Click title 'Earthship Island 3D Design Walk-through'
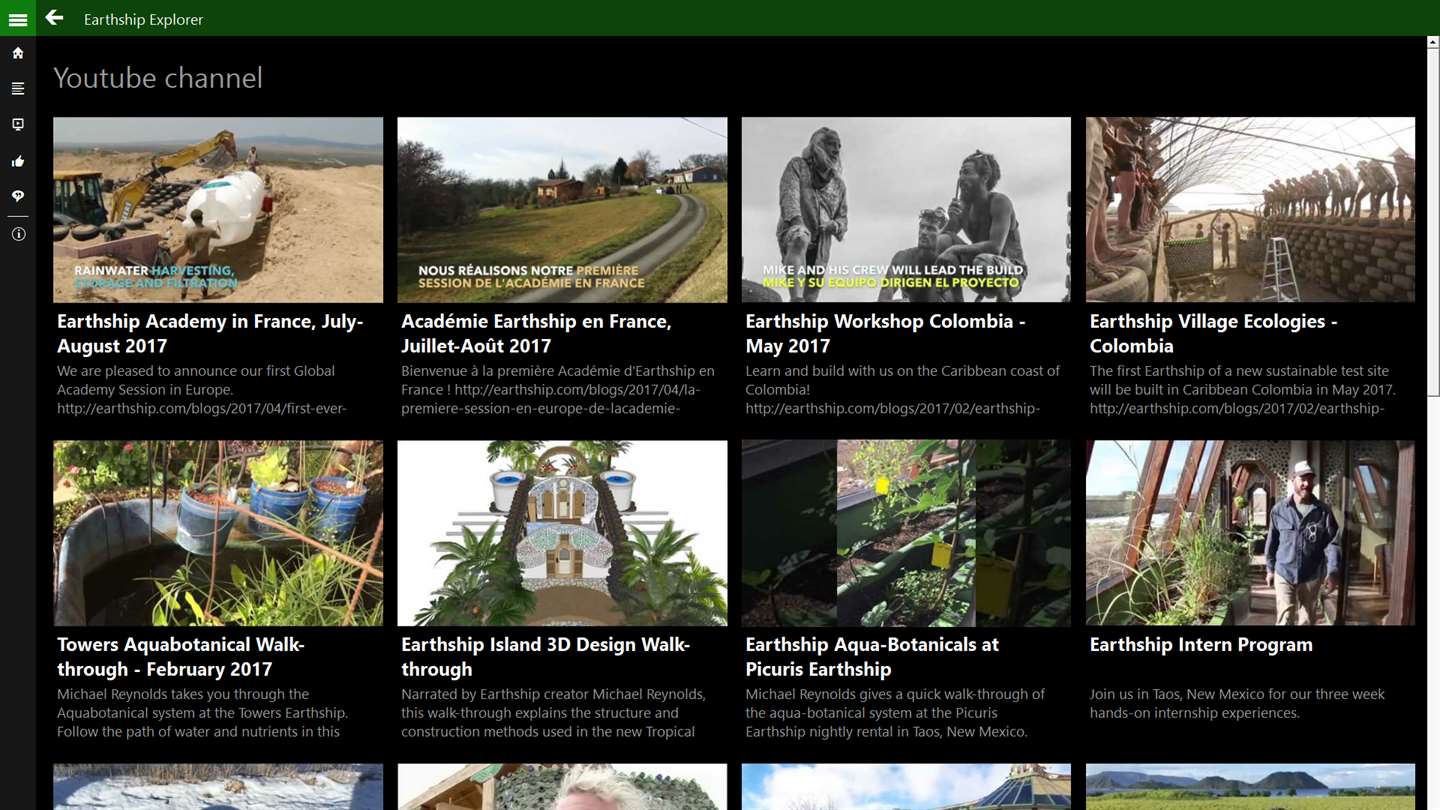Screen dimensions: 1440x810 (545, 656)
